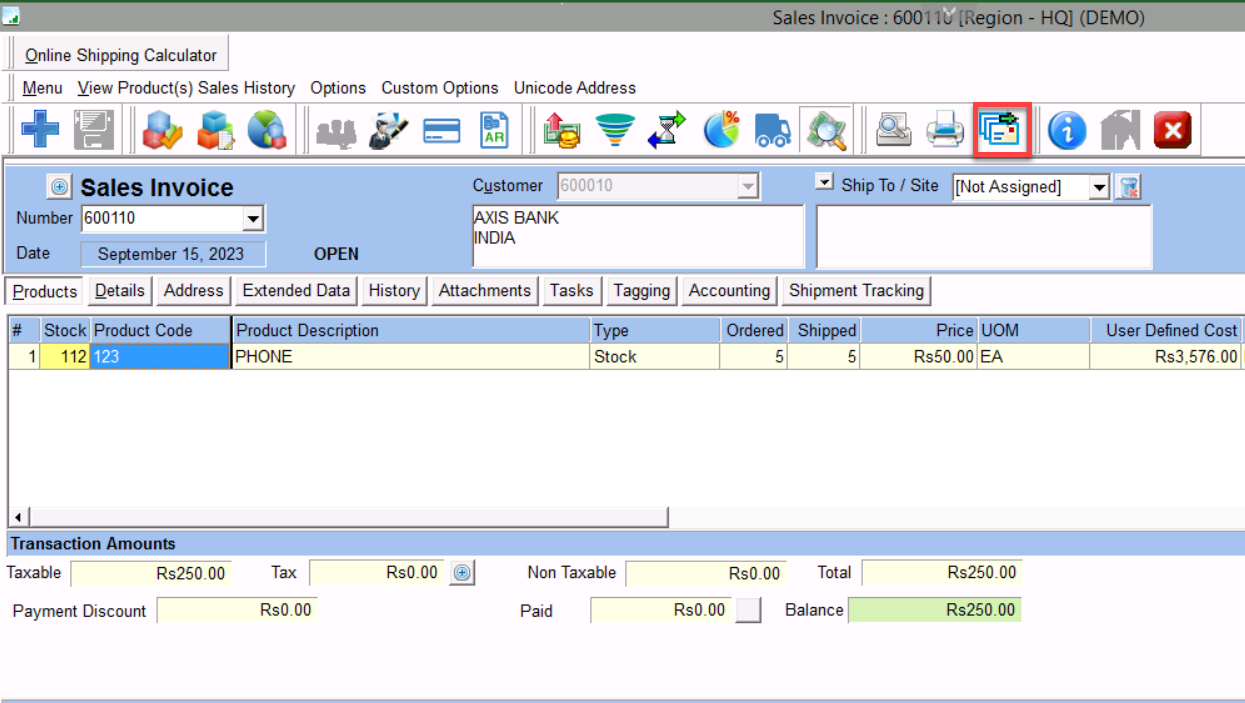This screenshot has height=703, width=1245.
Task: Click the blue plus new invoice icon
Action: tap(40, 130)
